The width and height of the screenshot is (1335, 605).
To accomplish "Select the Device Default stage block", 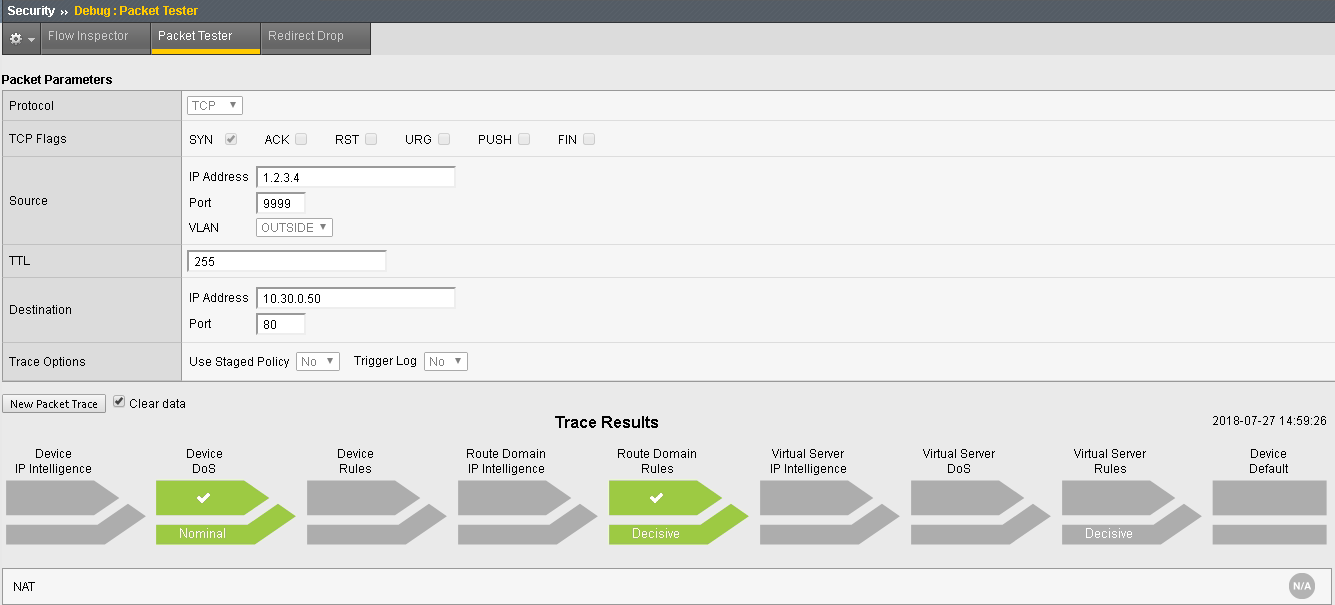I will click(1269, 512).
